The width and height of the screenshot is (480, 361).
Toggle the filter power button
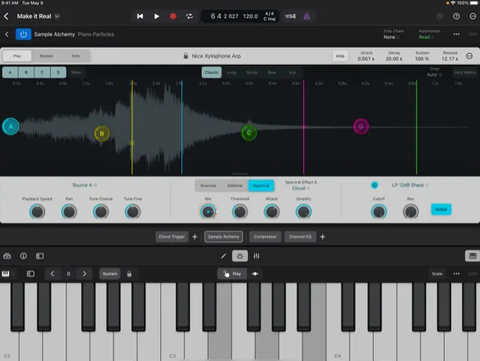375,185
